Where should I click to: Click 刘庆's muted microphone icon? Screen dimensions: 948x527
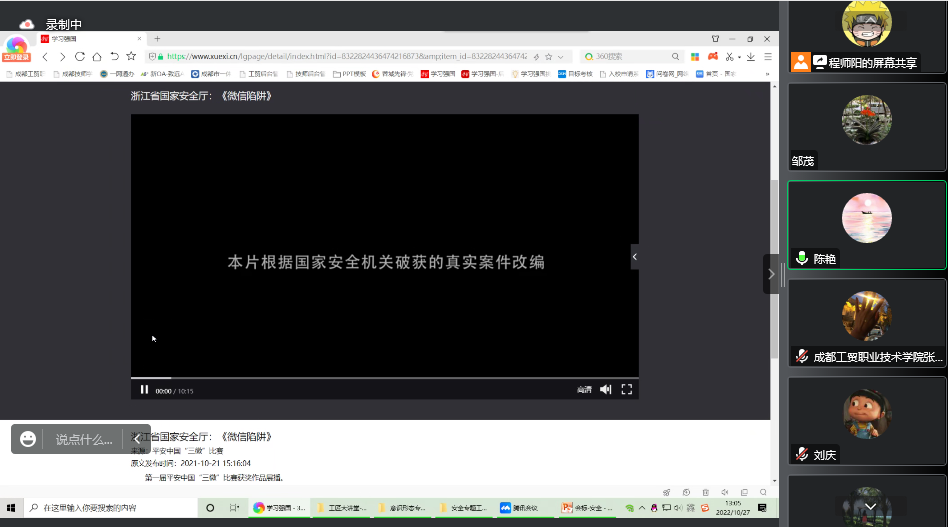[x=802, y=454]
